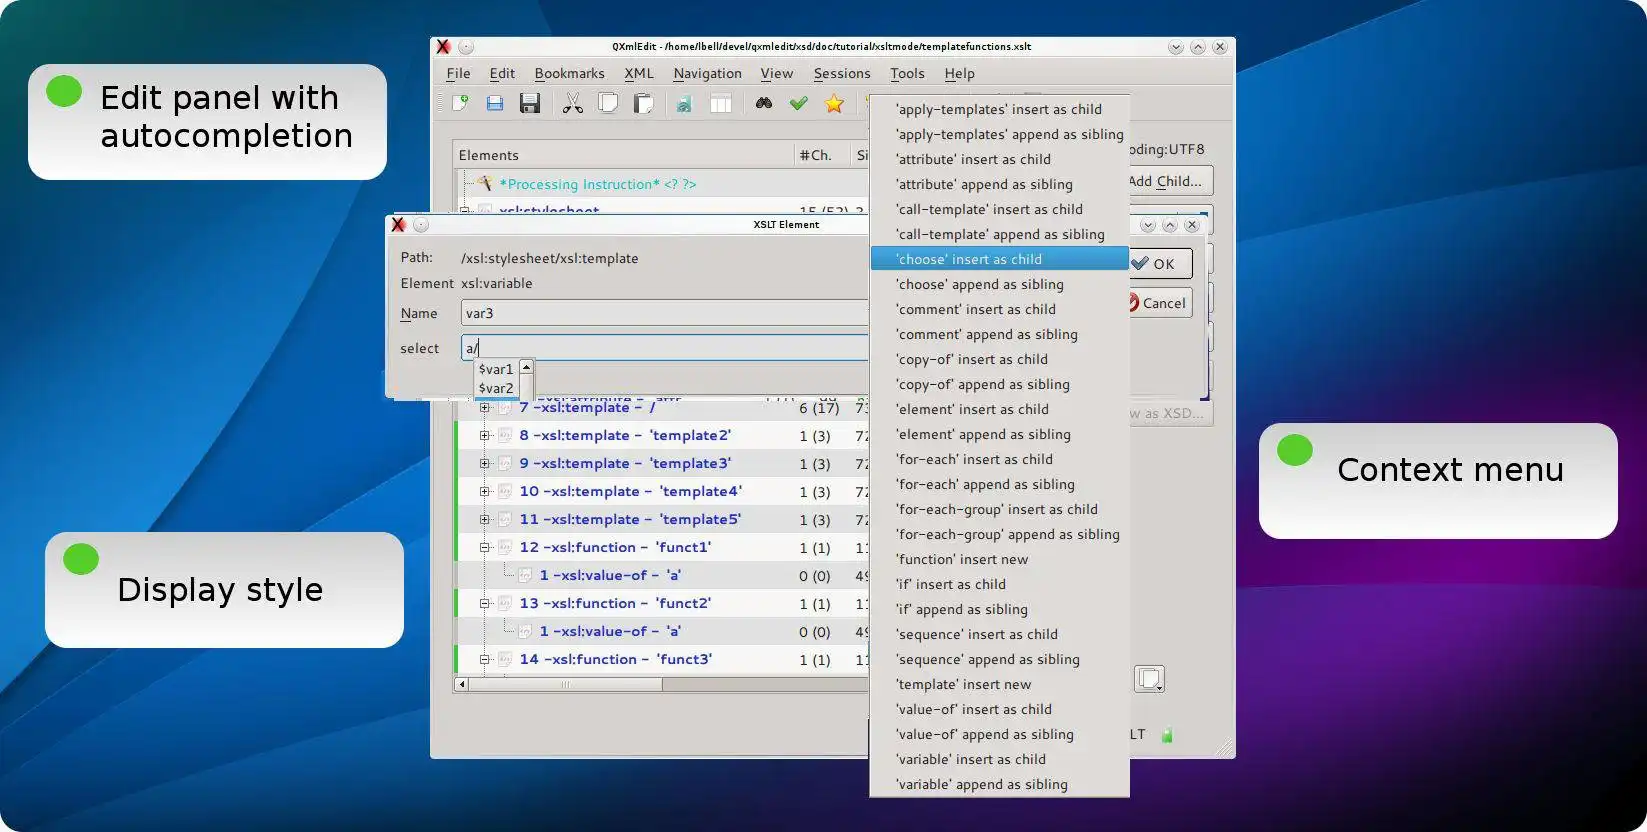Click the Cancel button in XSLT dialog
The height and width of the screenshot is (832, 1647).
click(x=1160, y=303)
